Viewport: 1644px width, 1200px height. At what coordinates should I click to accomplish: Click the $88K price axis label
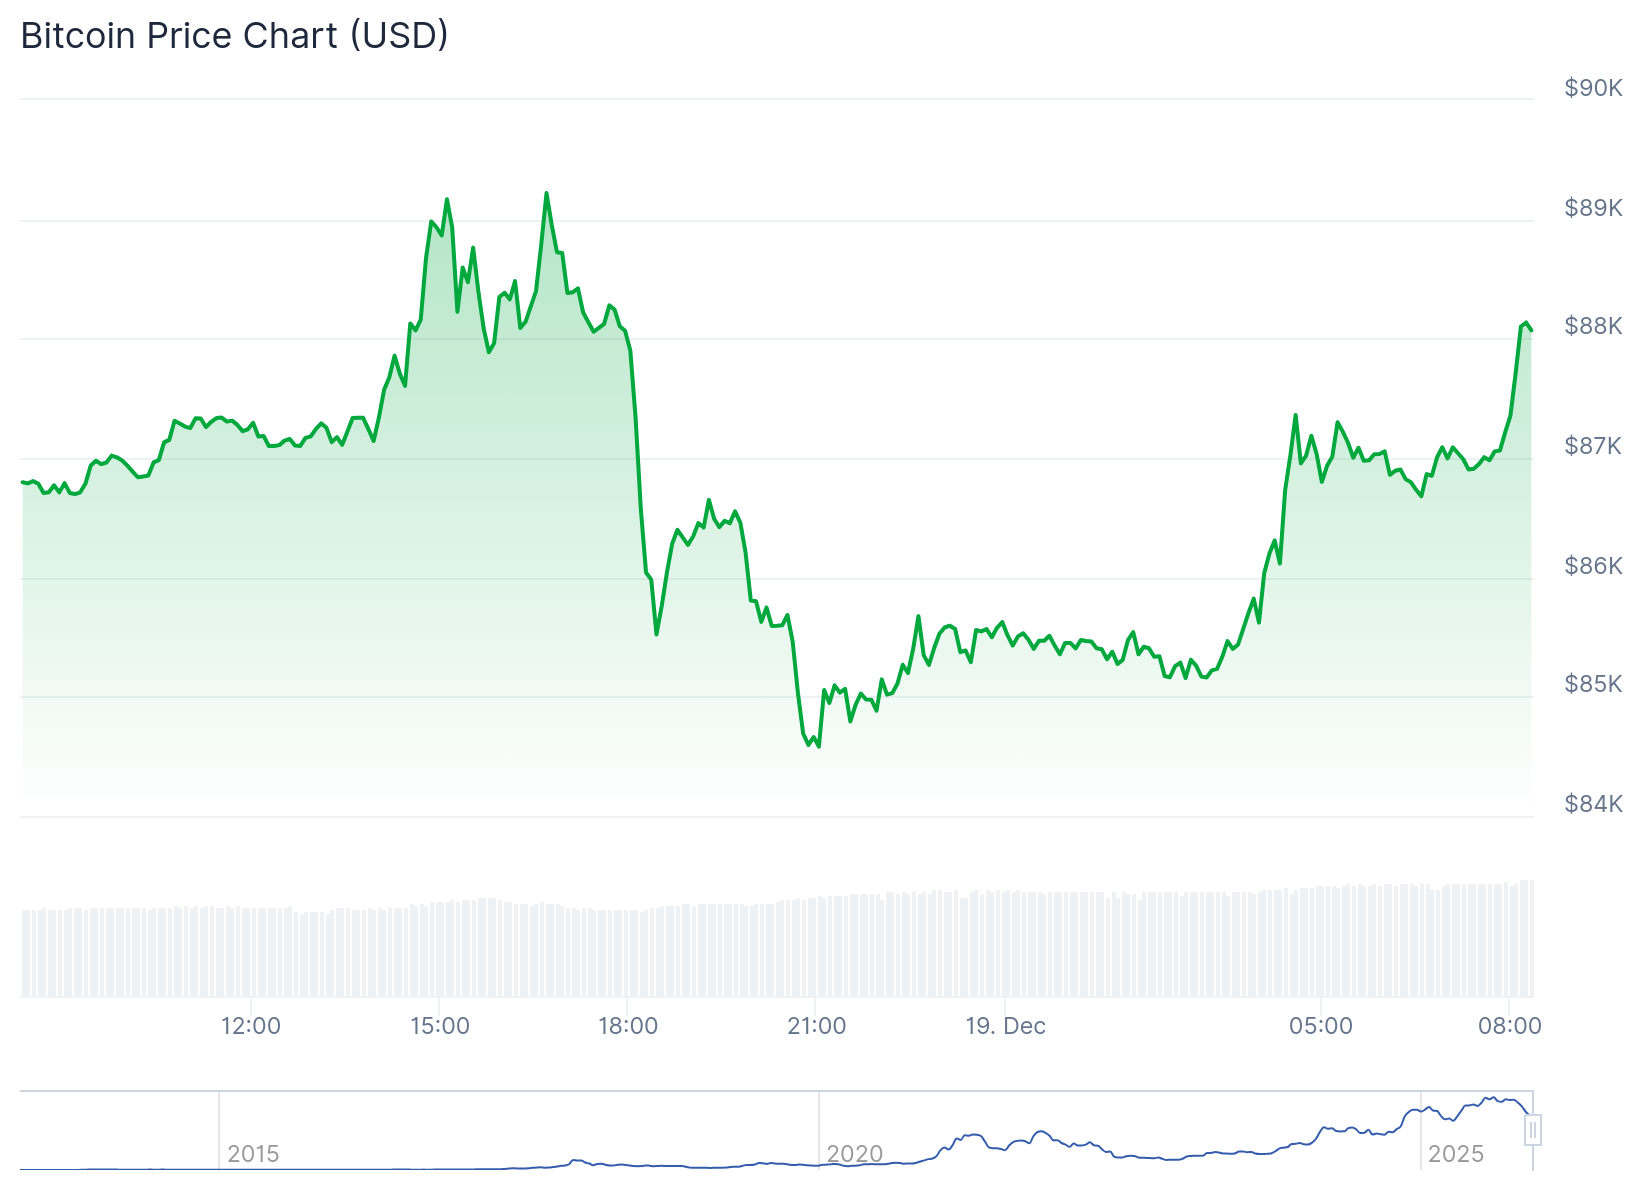1593,326
